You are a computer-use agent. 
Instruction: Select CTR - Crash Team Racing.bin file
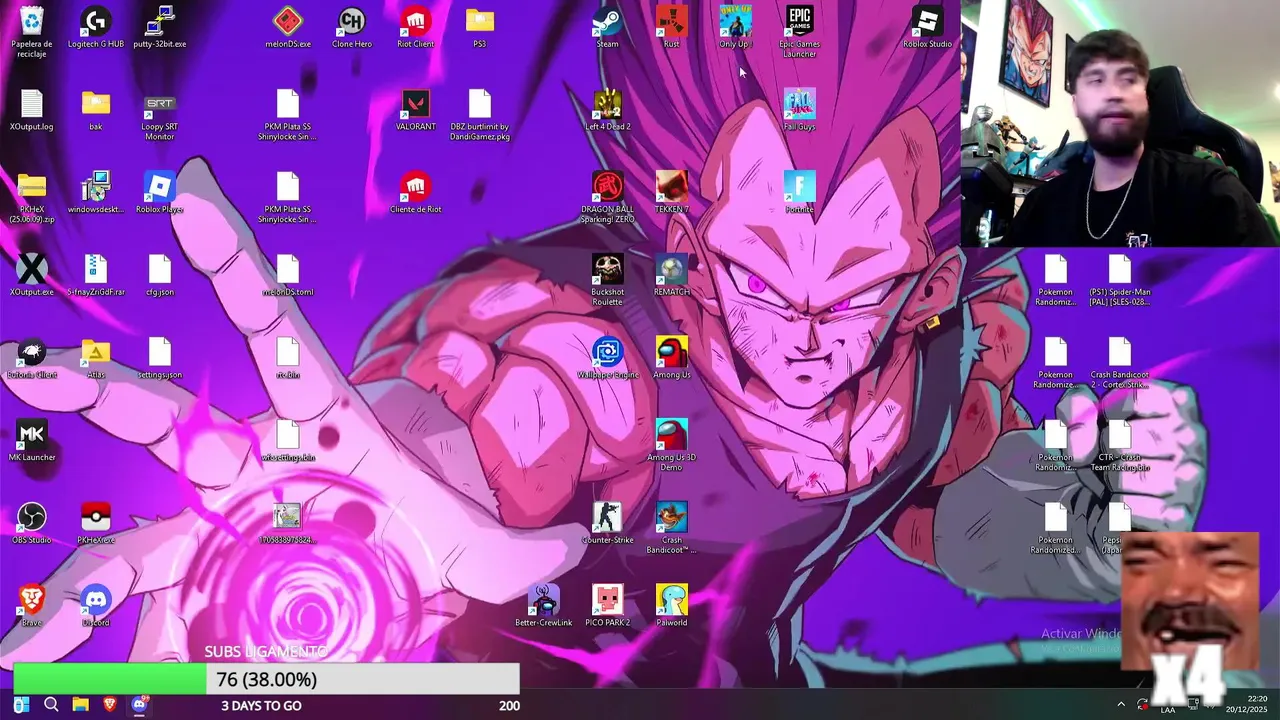pos(1120,446)
